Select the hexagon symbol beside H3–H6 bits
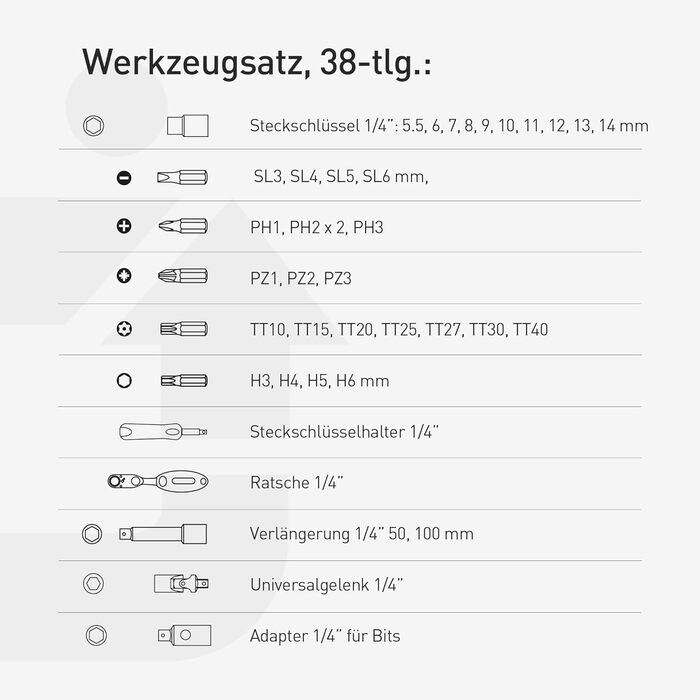The height and width of the screenshot is (700, 700). point(124,381)
